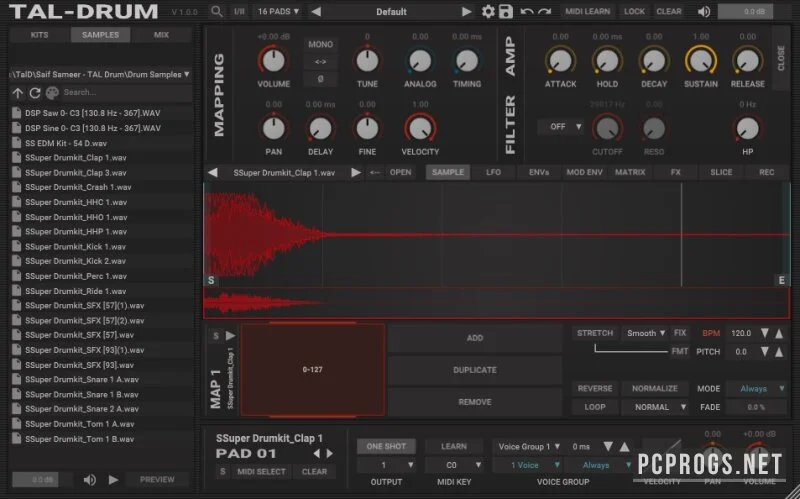Select SS EDM Kit - 54 D.wav

tap(101, 143)
